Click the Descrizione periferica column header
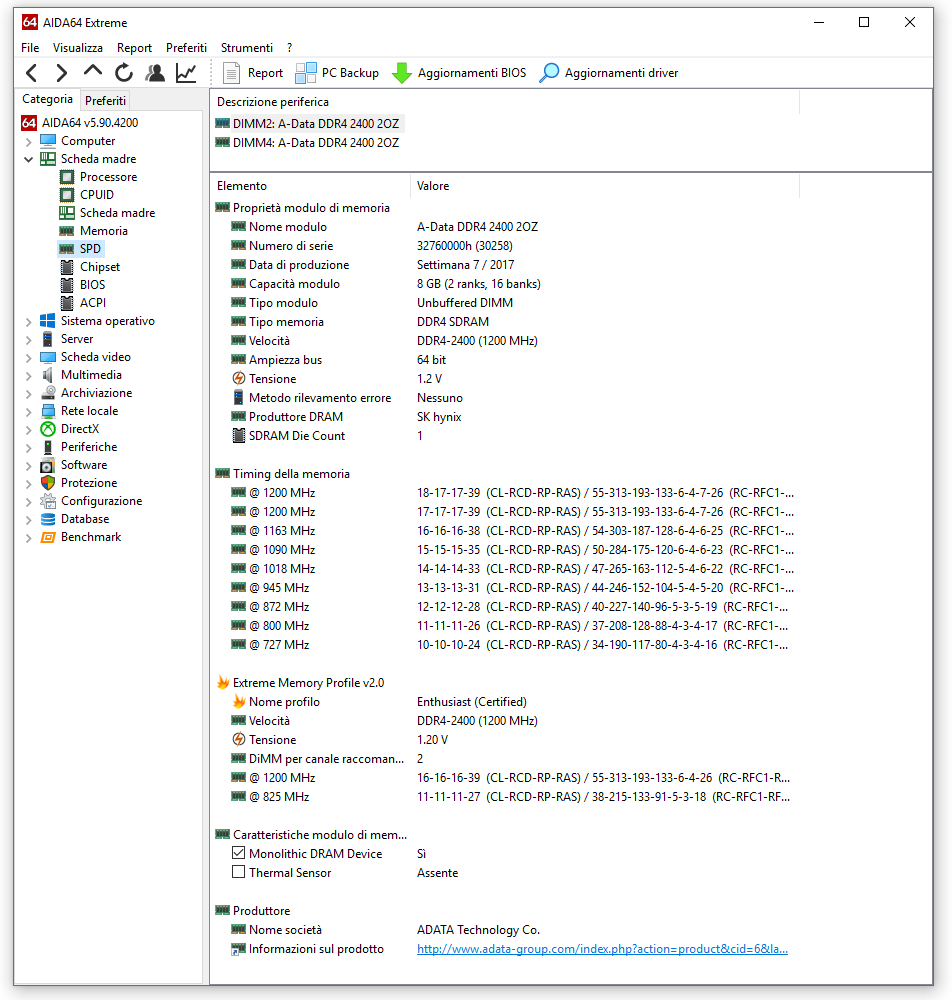The height and width of the screenshot is (1000, 952). (x=504, y=102)
